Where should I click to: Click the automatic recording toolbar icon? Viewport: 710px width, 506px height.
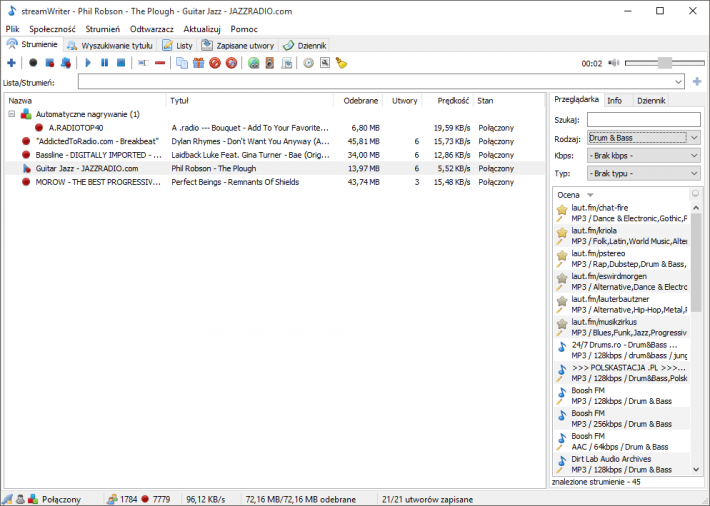pyautogui.click(x=66, y=63)
